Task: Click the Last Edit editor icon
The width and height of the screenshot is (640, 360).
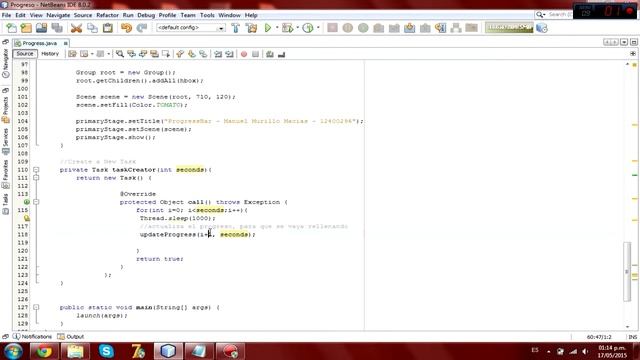Action: click(72, 54)
